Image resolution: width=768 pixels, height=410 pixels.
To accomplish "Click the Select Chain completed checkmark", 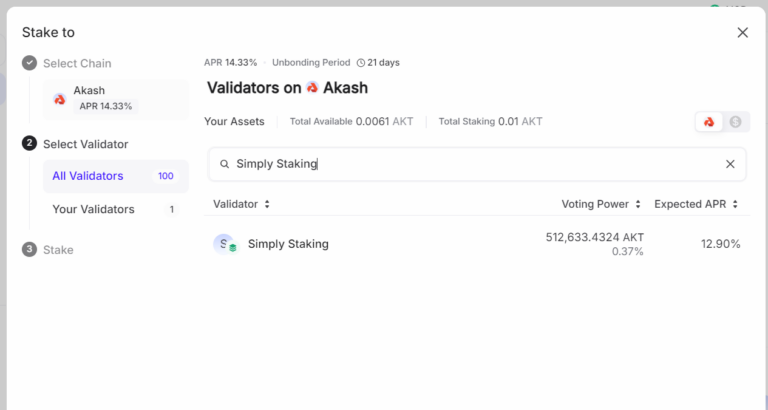I will 30,63.
